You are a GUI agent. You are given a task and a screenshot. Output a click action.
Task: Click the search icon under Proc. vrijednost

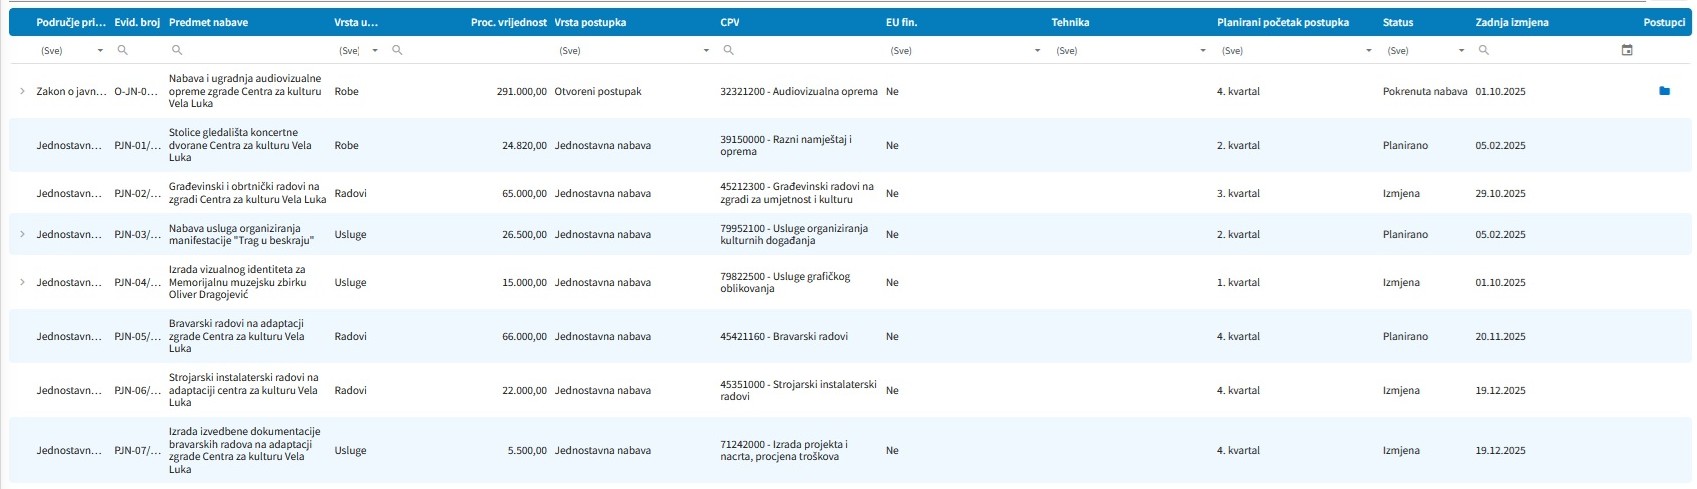pos(397,50)
